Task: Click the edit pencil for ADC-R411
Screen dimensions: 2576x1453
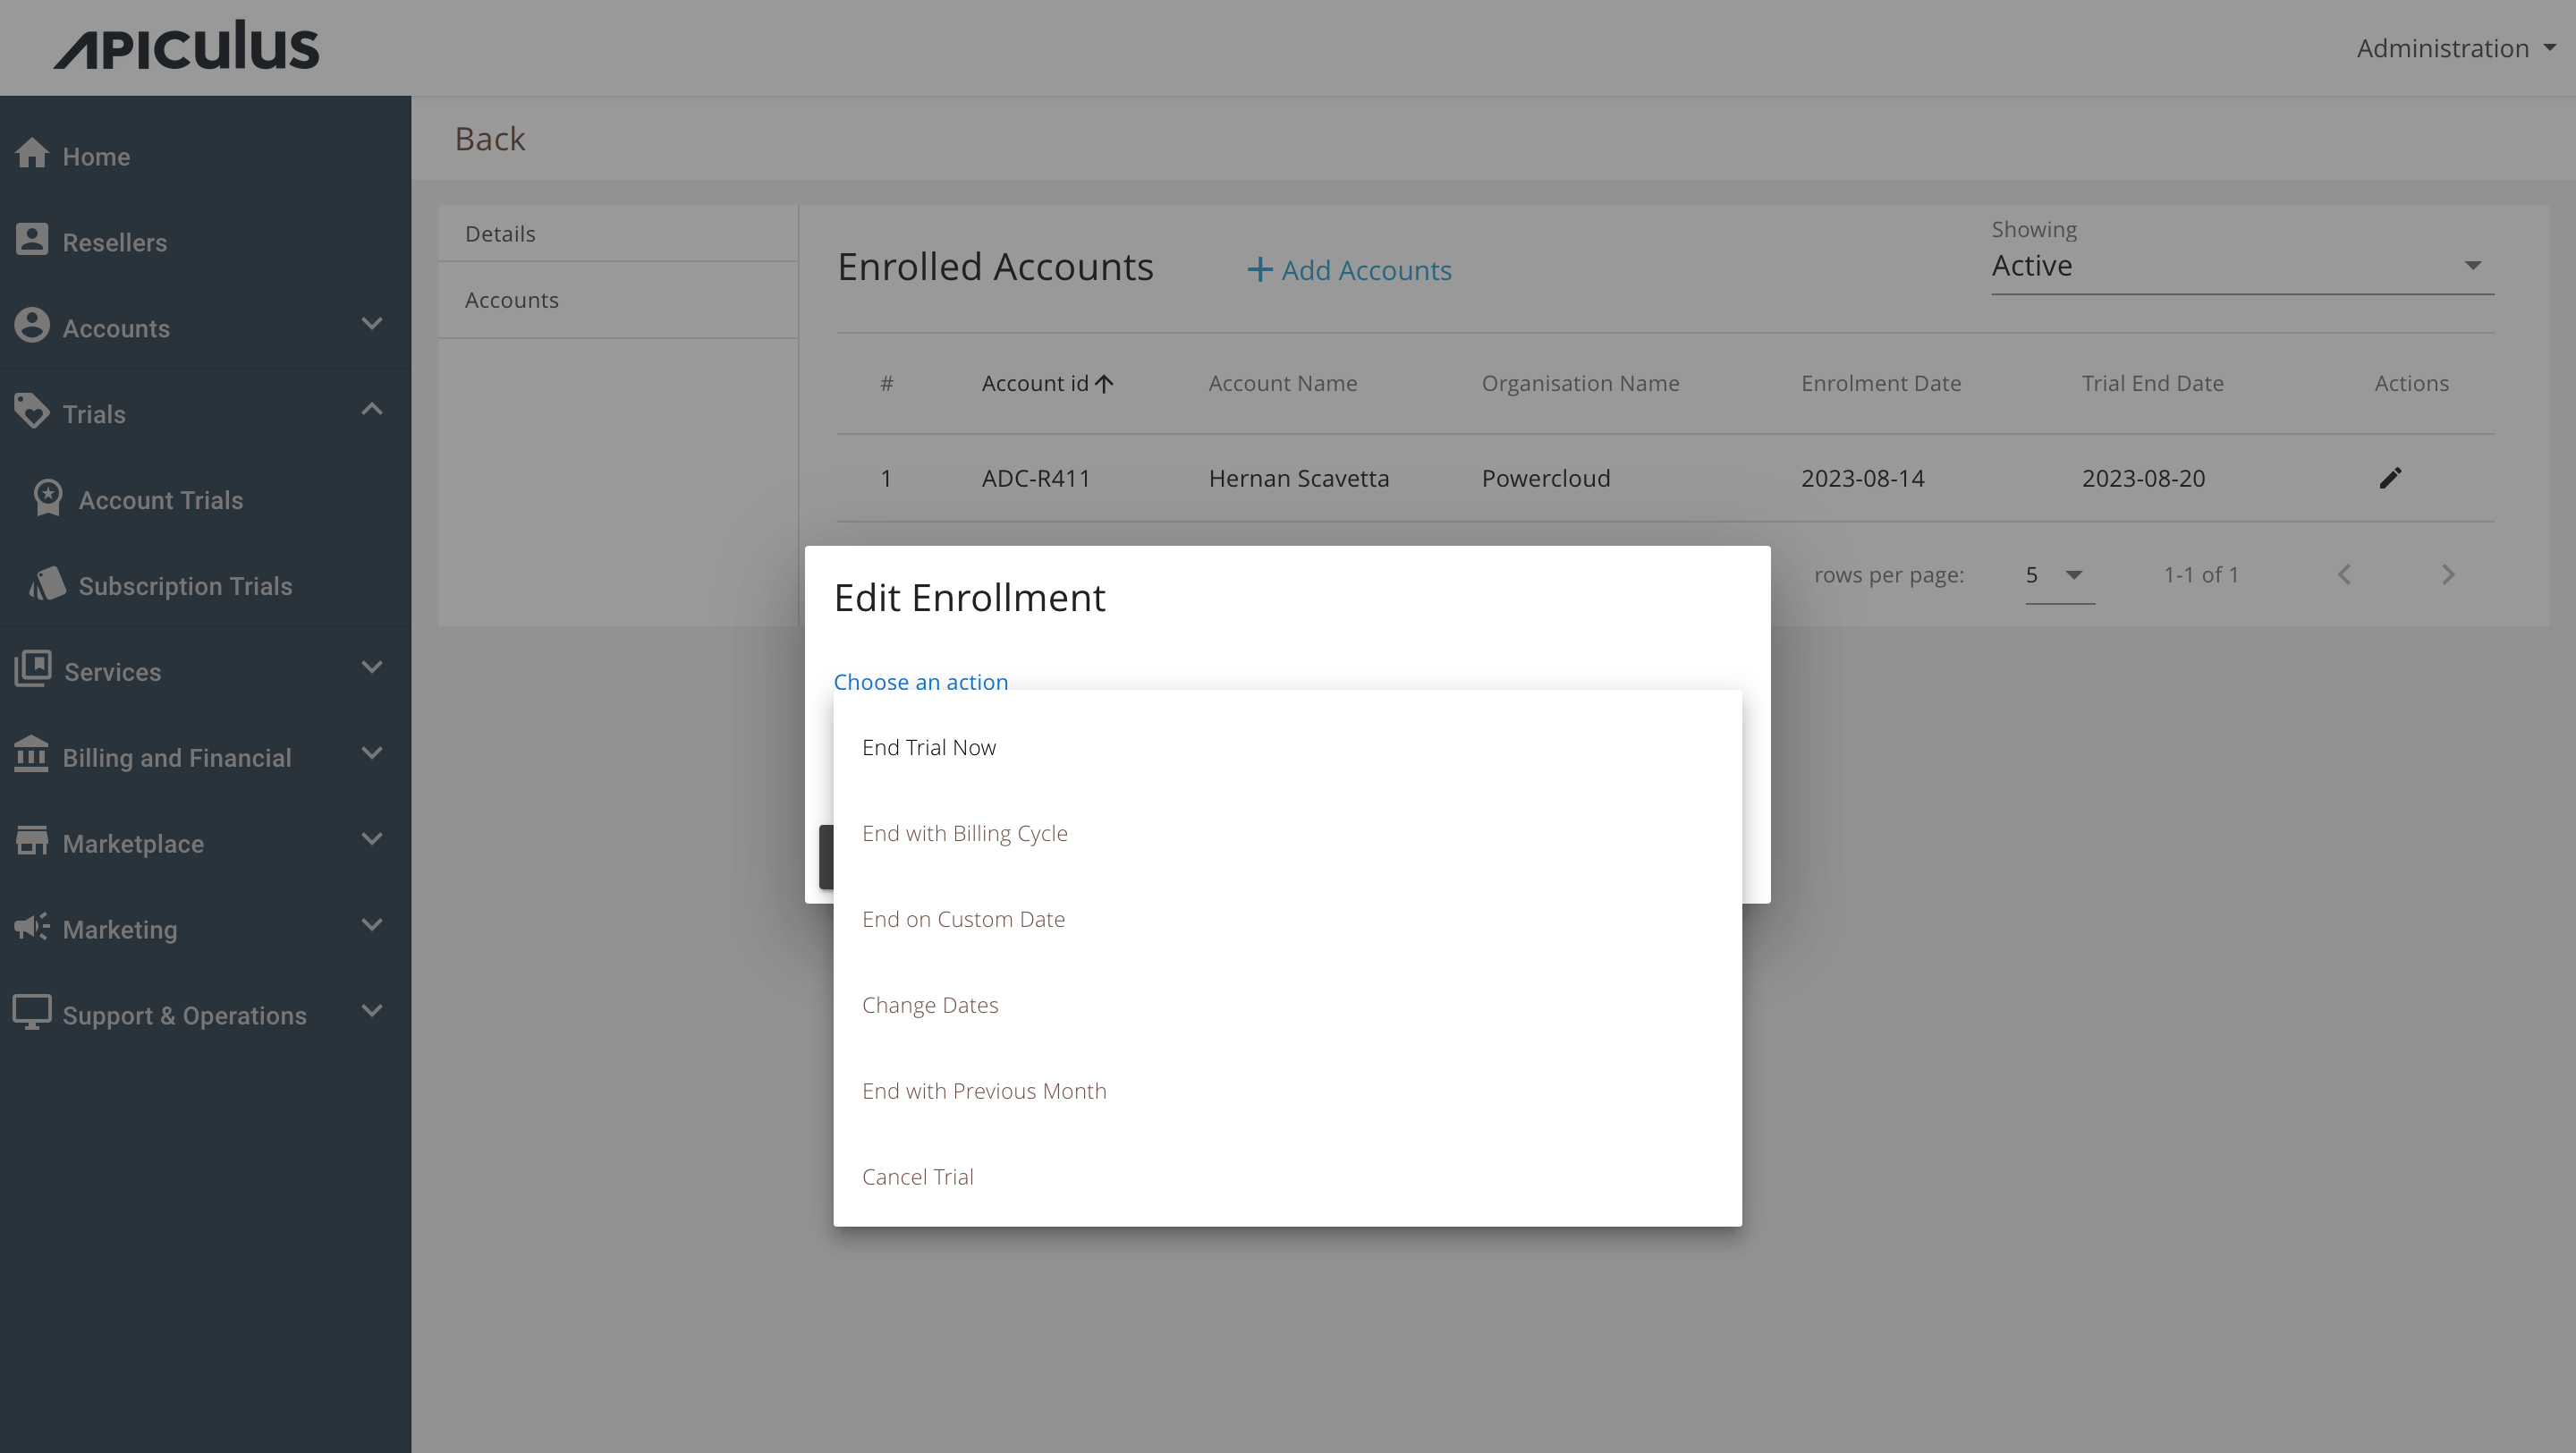Action: point(2391,477)
